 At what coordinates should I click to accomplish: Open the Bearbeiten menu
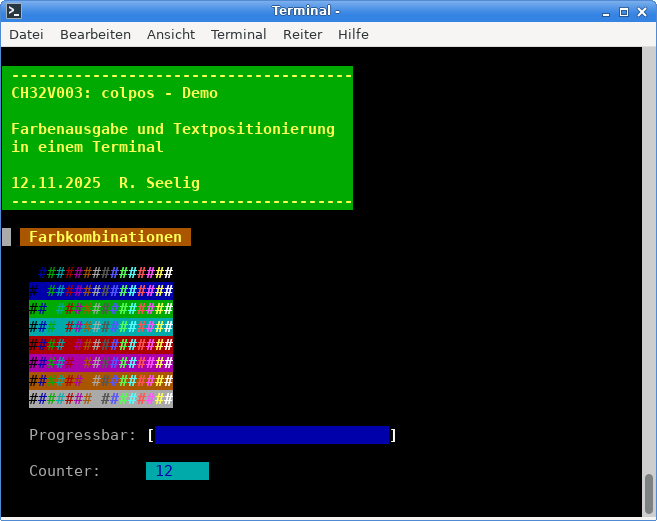pos(95,34)
